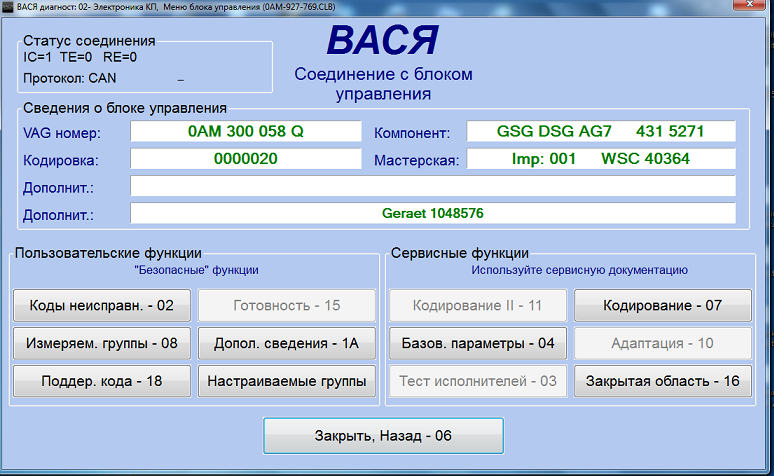The height and width of the screenshot is (476, 774).
Task: Click the 'Протокол: CAN' status text
Action: 70,78
